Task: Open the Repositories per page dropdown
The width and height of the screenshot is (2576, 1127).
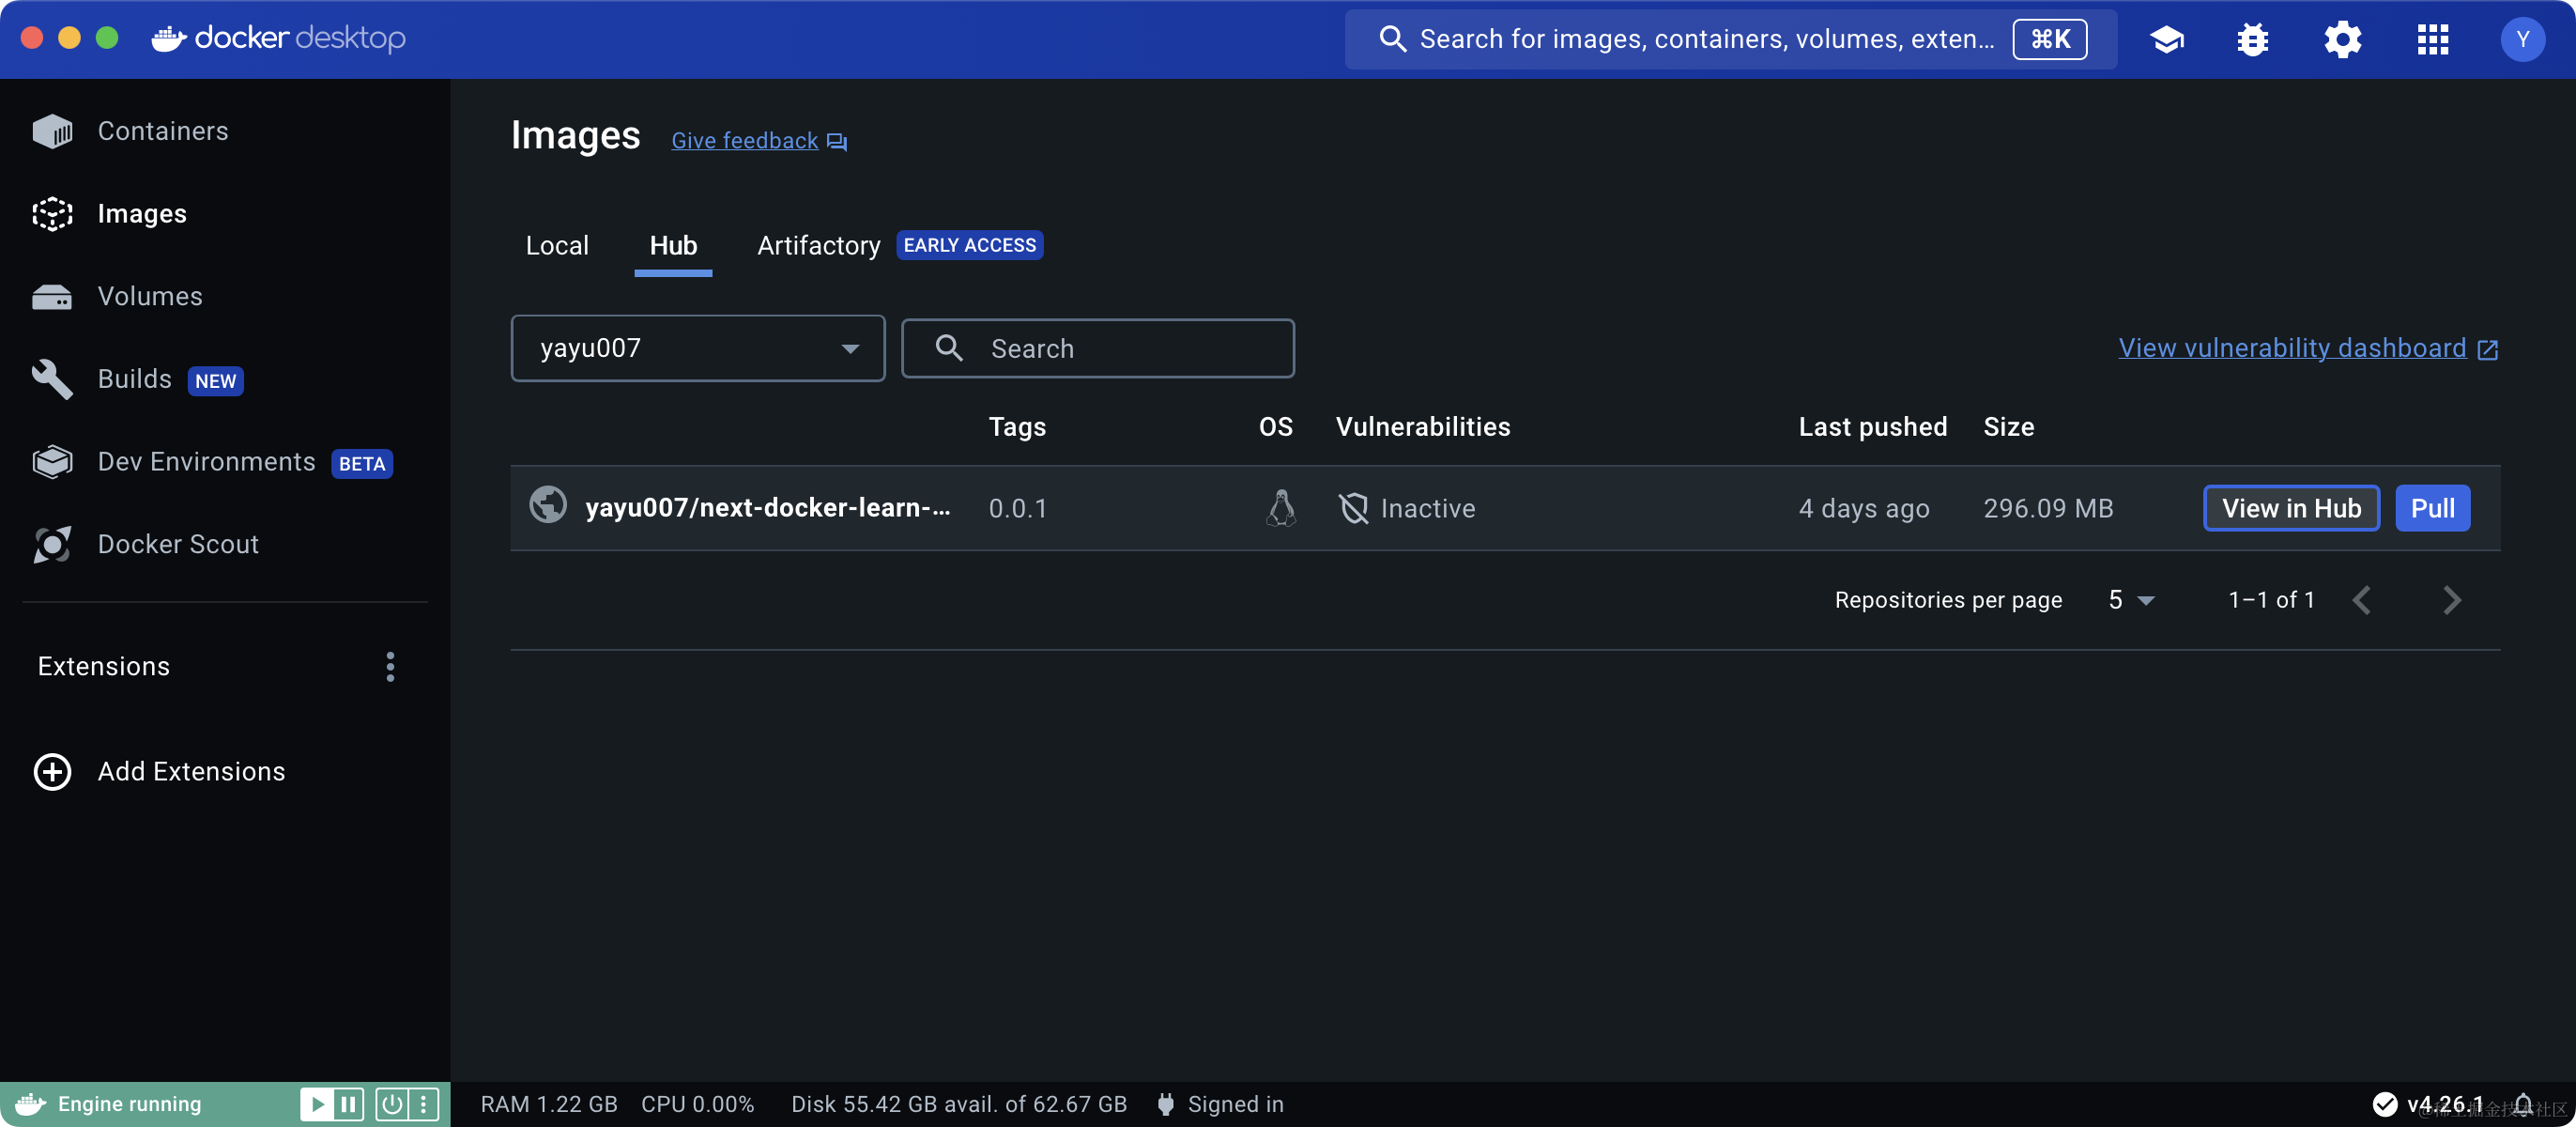Action: pyautogui.click(x=2130, y=600)
